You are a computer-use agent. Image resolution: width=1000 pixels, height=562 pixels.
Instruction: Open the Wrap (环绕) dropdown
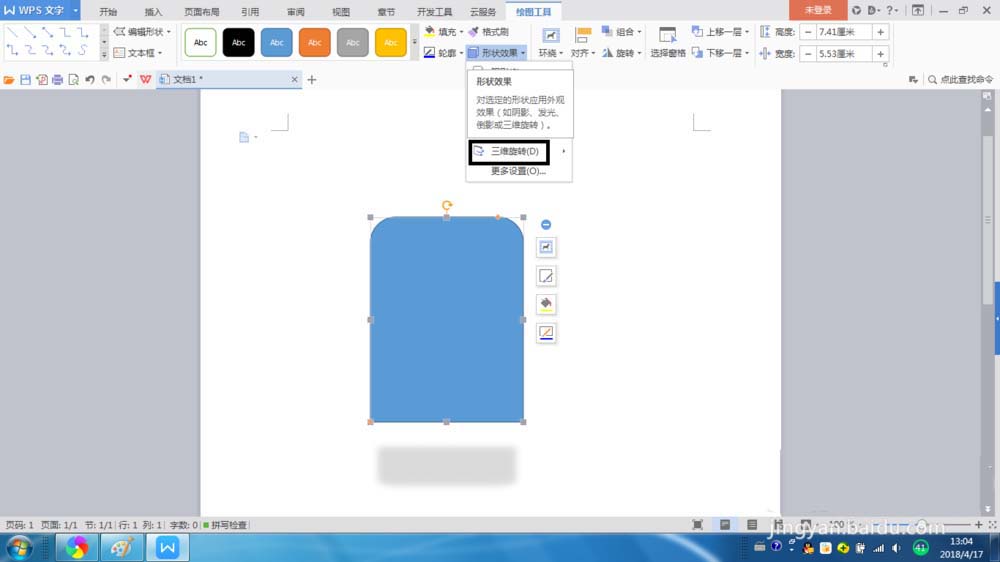(x=550, y=43)
